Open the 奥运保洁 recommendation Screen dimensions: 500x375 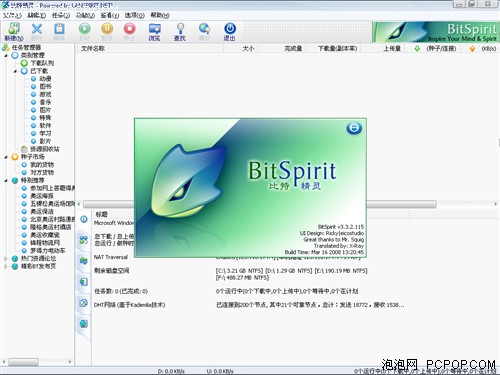42,212
